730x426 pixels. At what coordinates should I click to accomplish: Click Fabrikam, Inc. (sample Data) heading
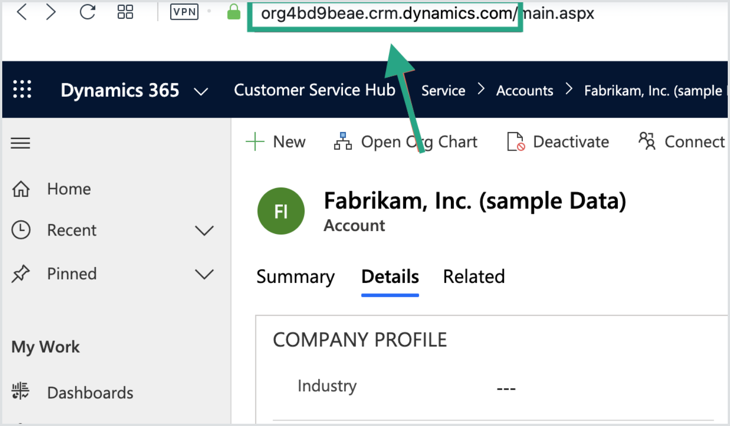point(475,202)
